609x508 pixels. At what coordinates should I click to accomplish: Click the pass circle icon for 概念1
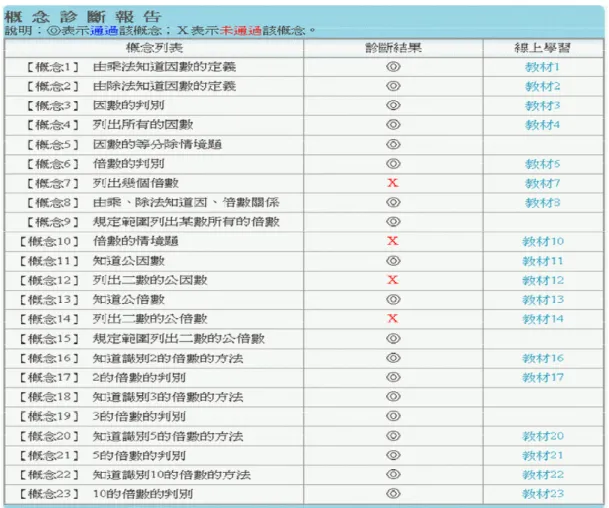pyautogui.click(x=393, y=67)
